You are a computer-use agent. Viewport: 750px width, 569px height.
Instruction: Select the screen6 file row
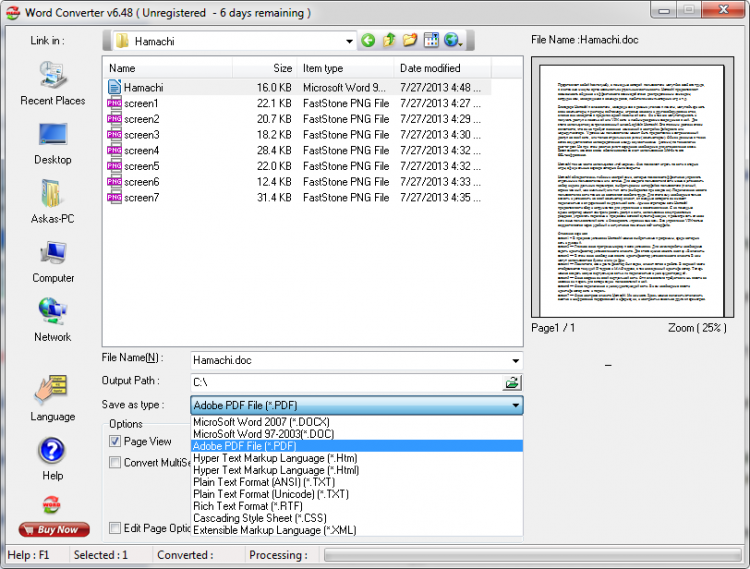click(299, 182)
